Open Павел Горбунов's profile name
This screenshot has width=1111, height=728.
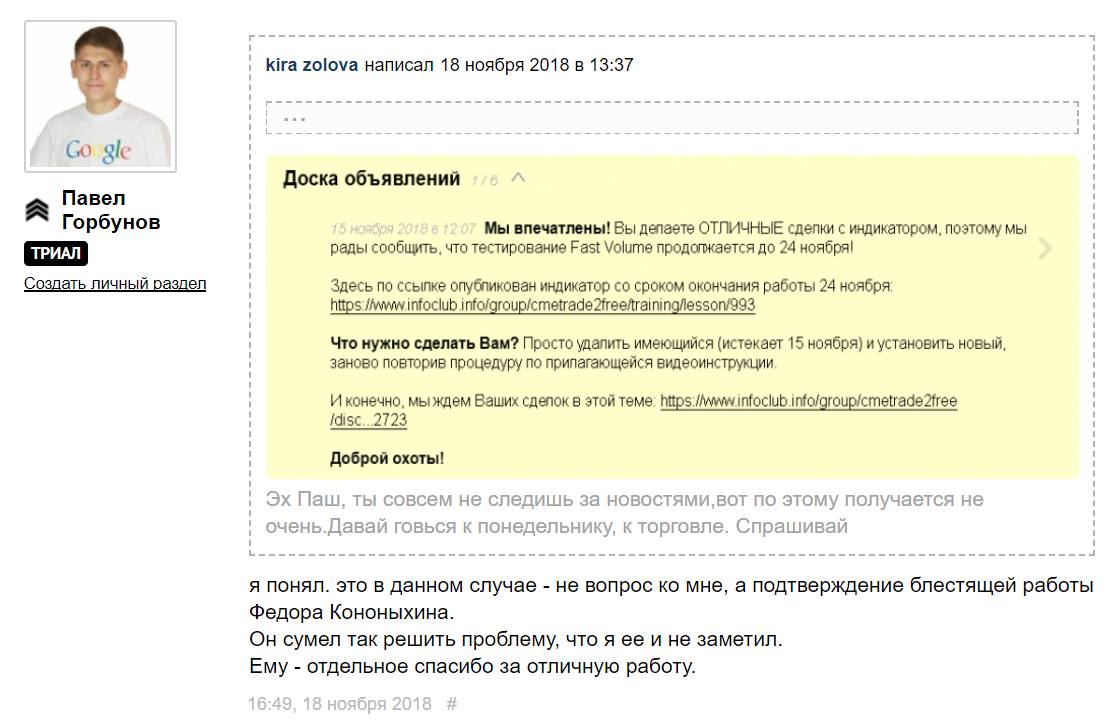coord(110,210)
